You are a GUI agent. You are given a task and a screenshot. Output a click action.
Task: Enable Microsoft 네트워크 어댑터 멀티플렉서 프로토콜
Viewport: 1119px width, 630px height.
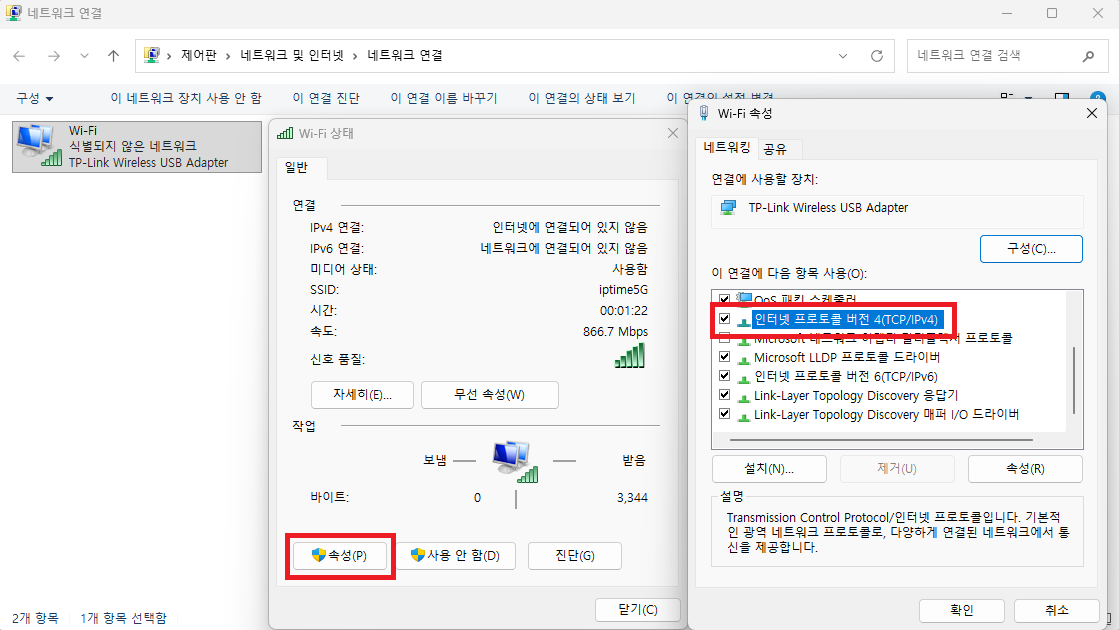click(724, 338)
